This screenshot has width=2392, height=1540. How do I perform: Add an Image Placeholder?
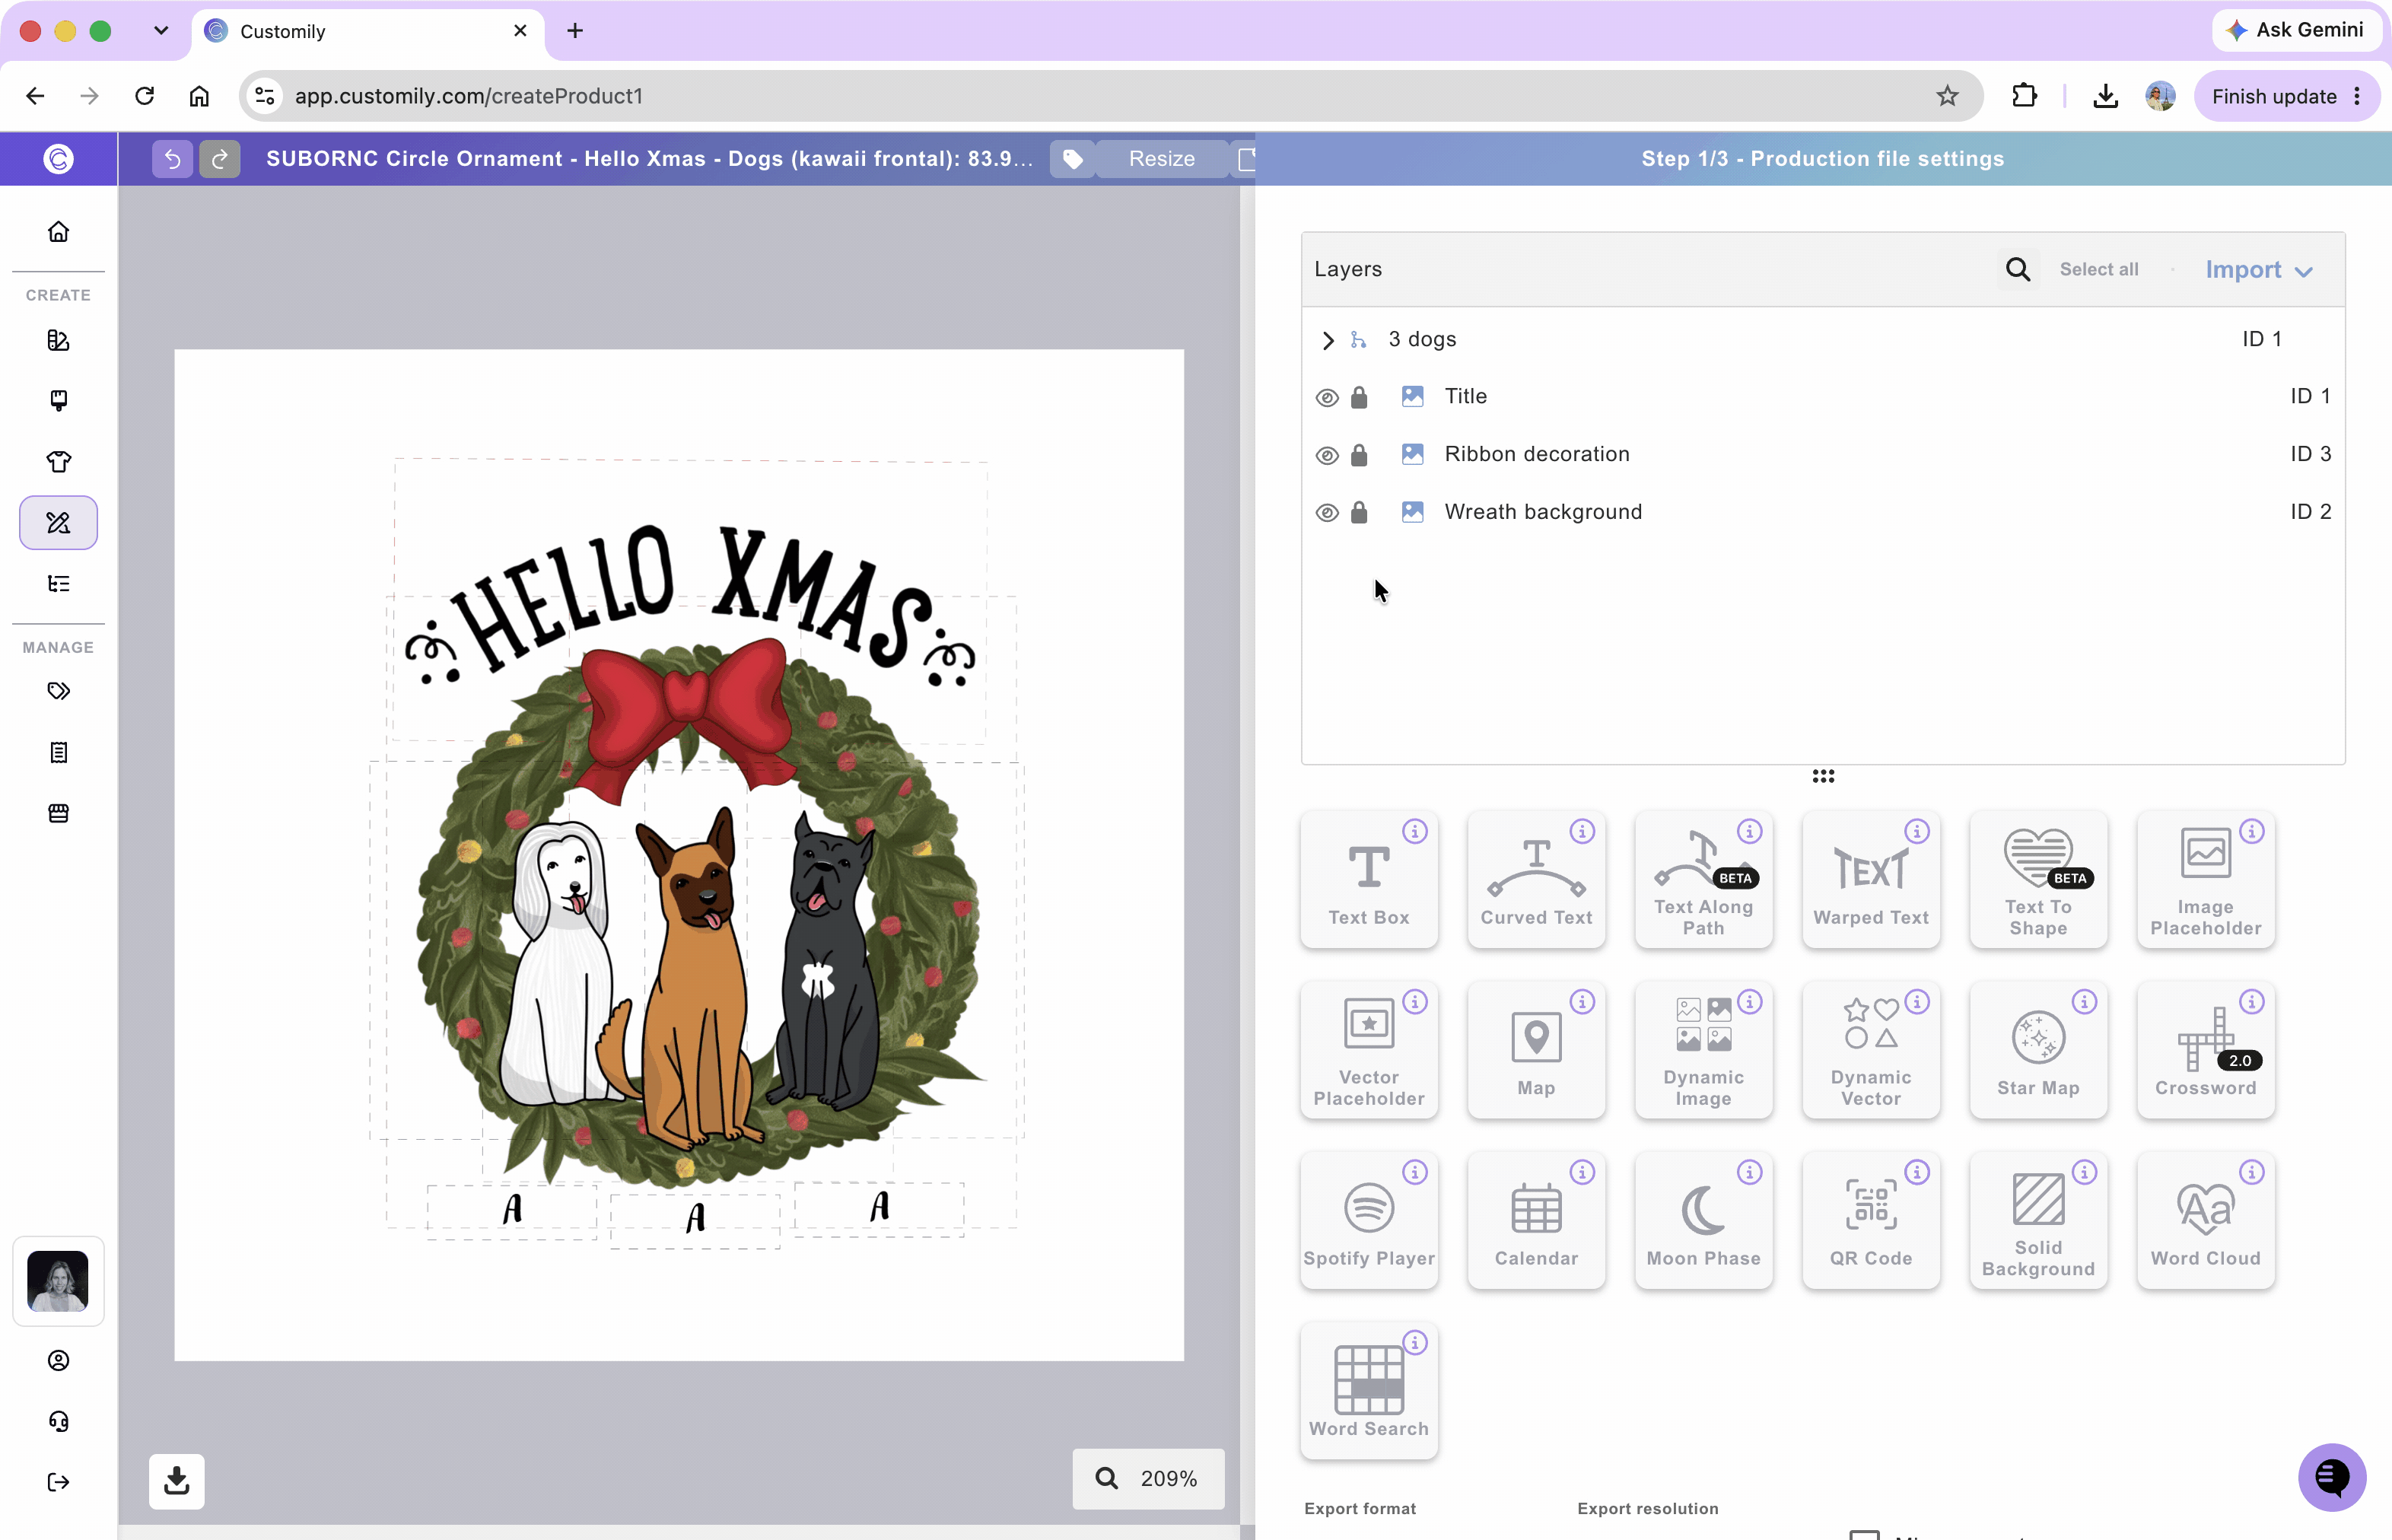point(2205,879)
